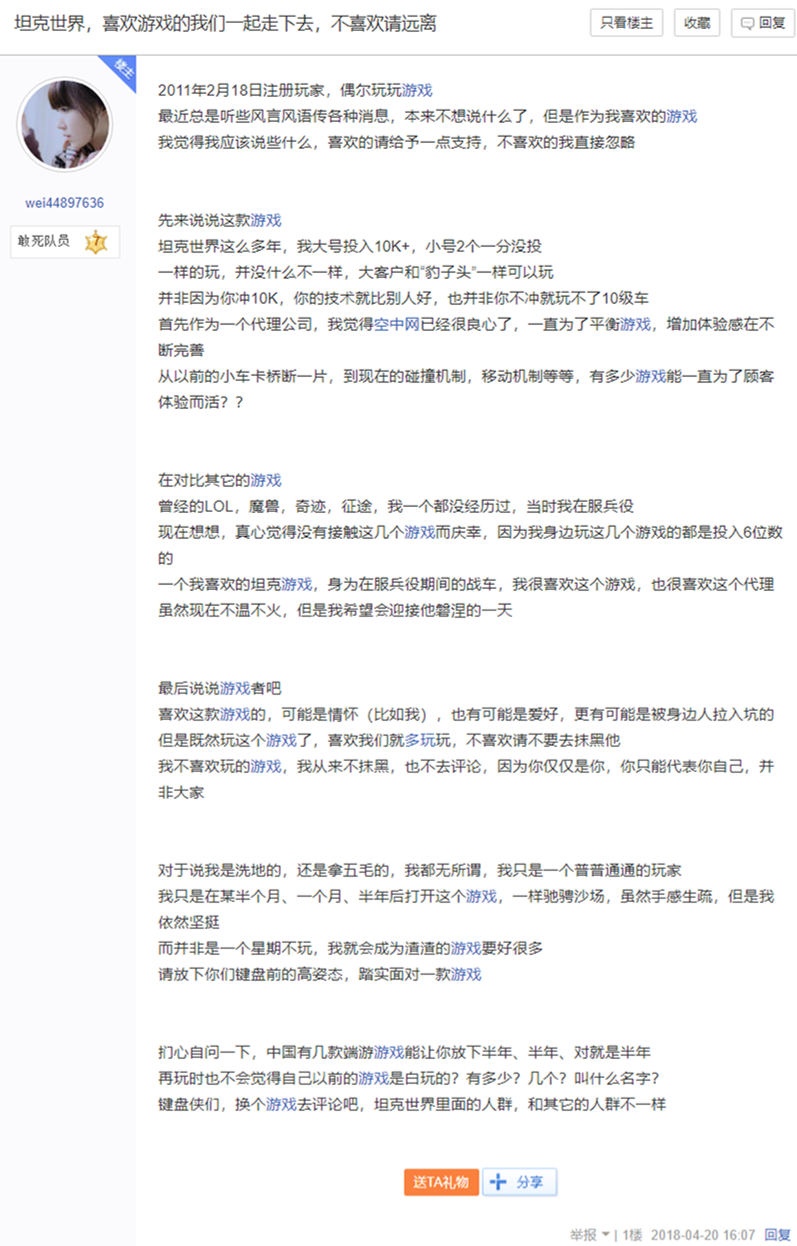The image size is (797, 1246).
Task: Click the 只看楼主 button
Action: pyautogui.click(x=627, y=23)
